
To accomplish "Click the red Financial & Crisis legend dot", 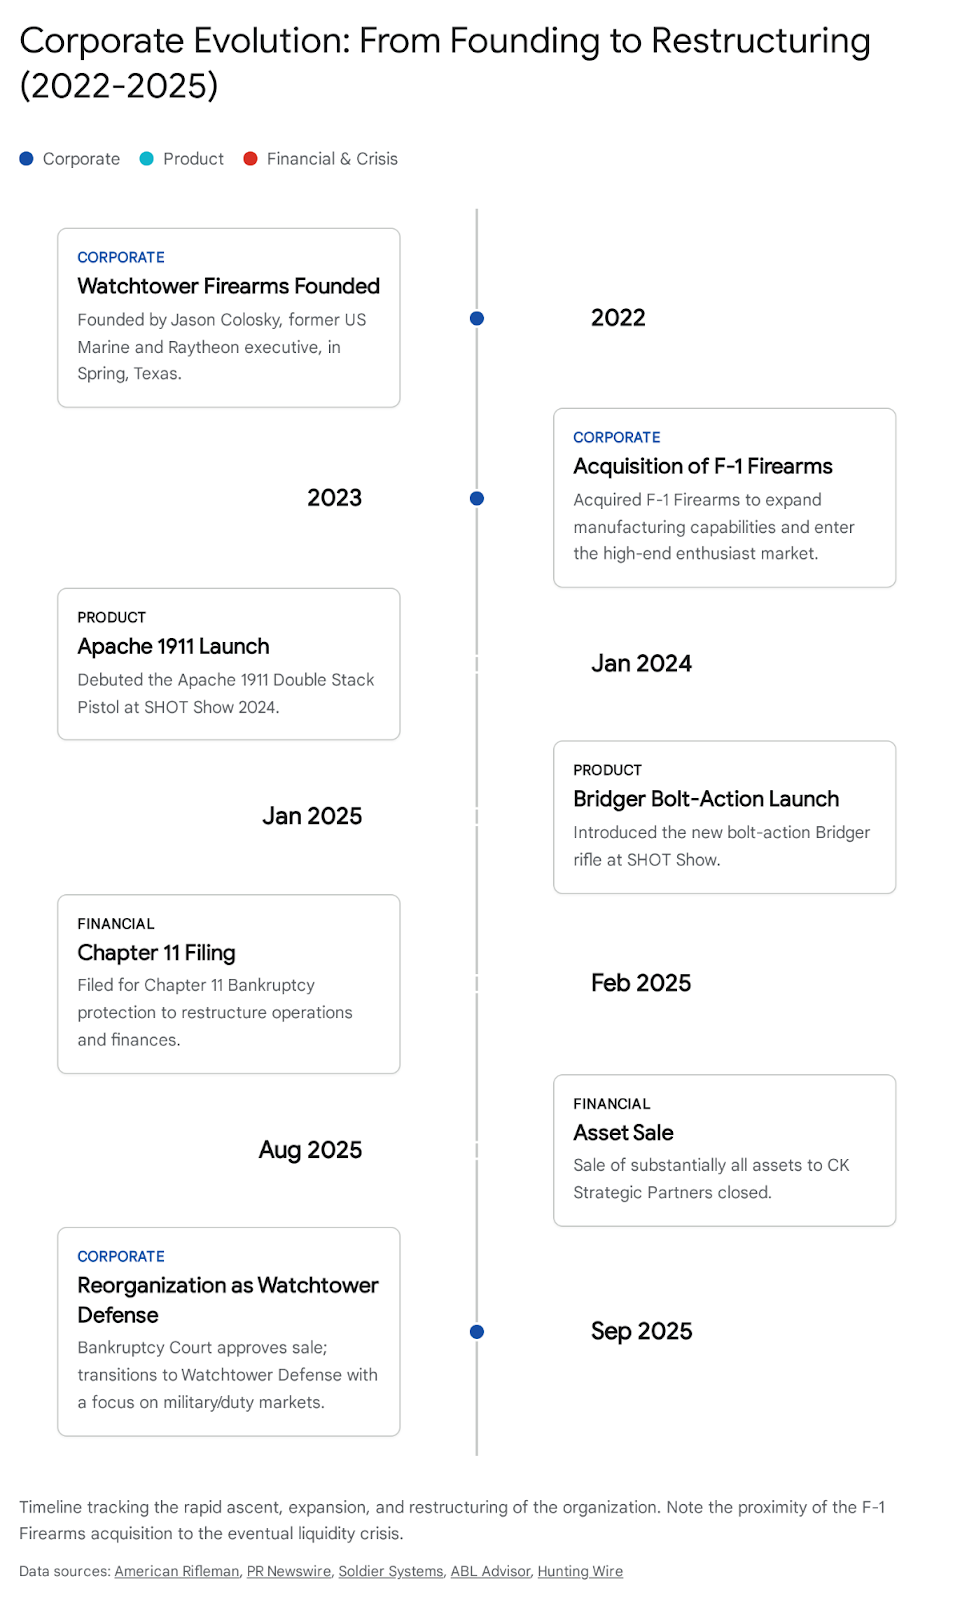I will tap(251, 159).
